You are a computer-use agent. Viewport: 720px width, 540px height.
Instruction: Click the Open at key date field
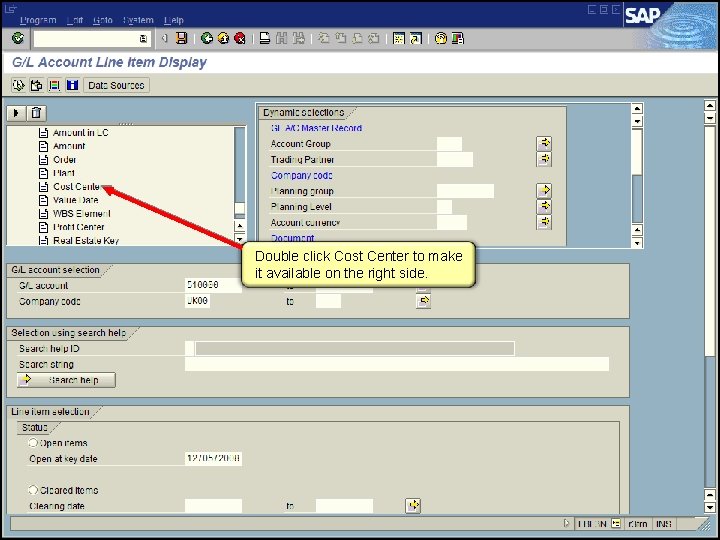213,458
